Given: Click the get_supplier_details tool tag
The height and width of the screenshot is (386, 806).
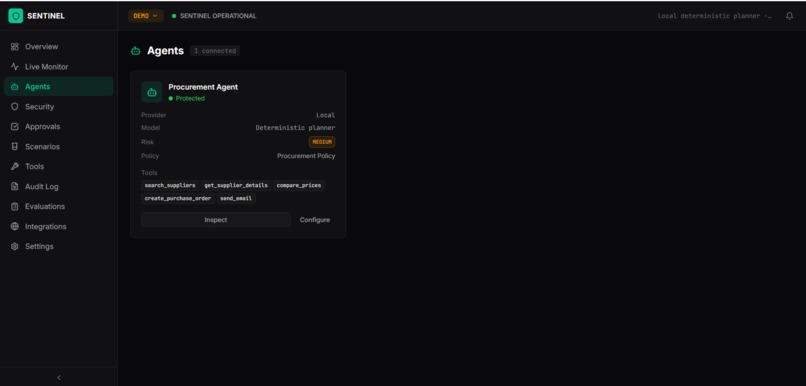Looking at the screenshot, I should point(236,186).
